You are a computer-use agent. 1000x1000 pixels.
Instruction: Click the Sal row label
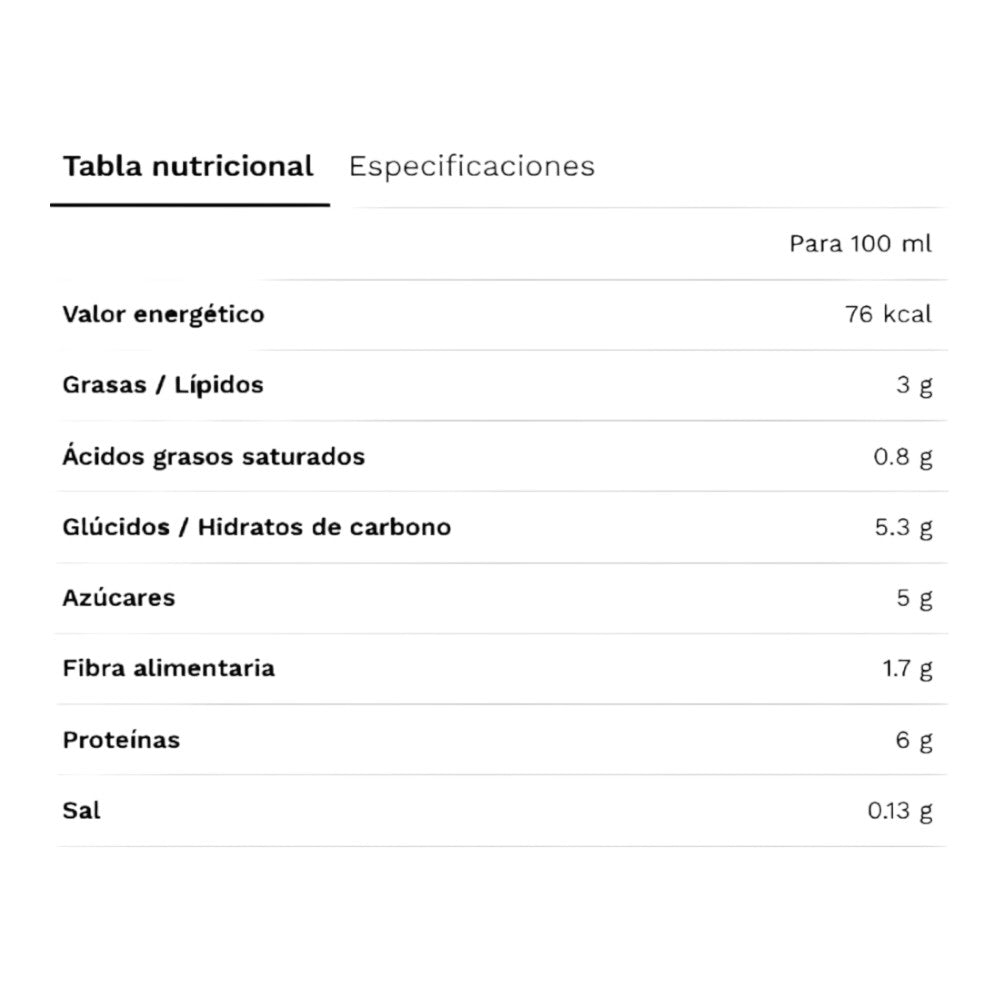[x=81, y=810]
